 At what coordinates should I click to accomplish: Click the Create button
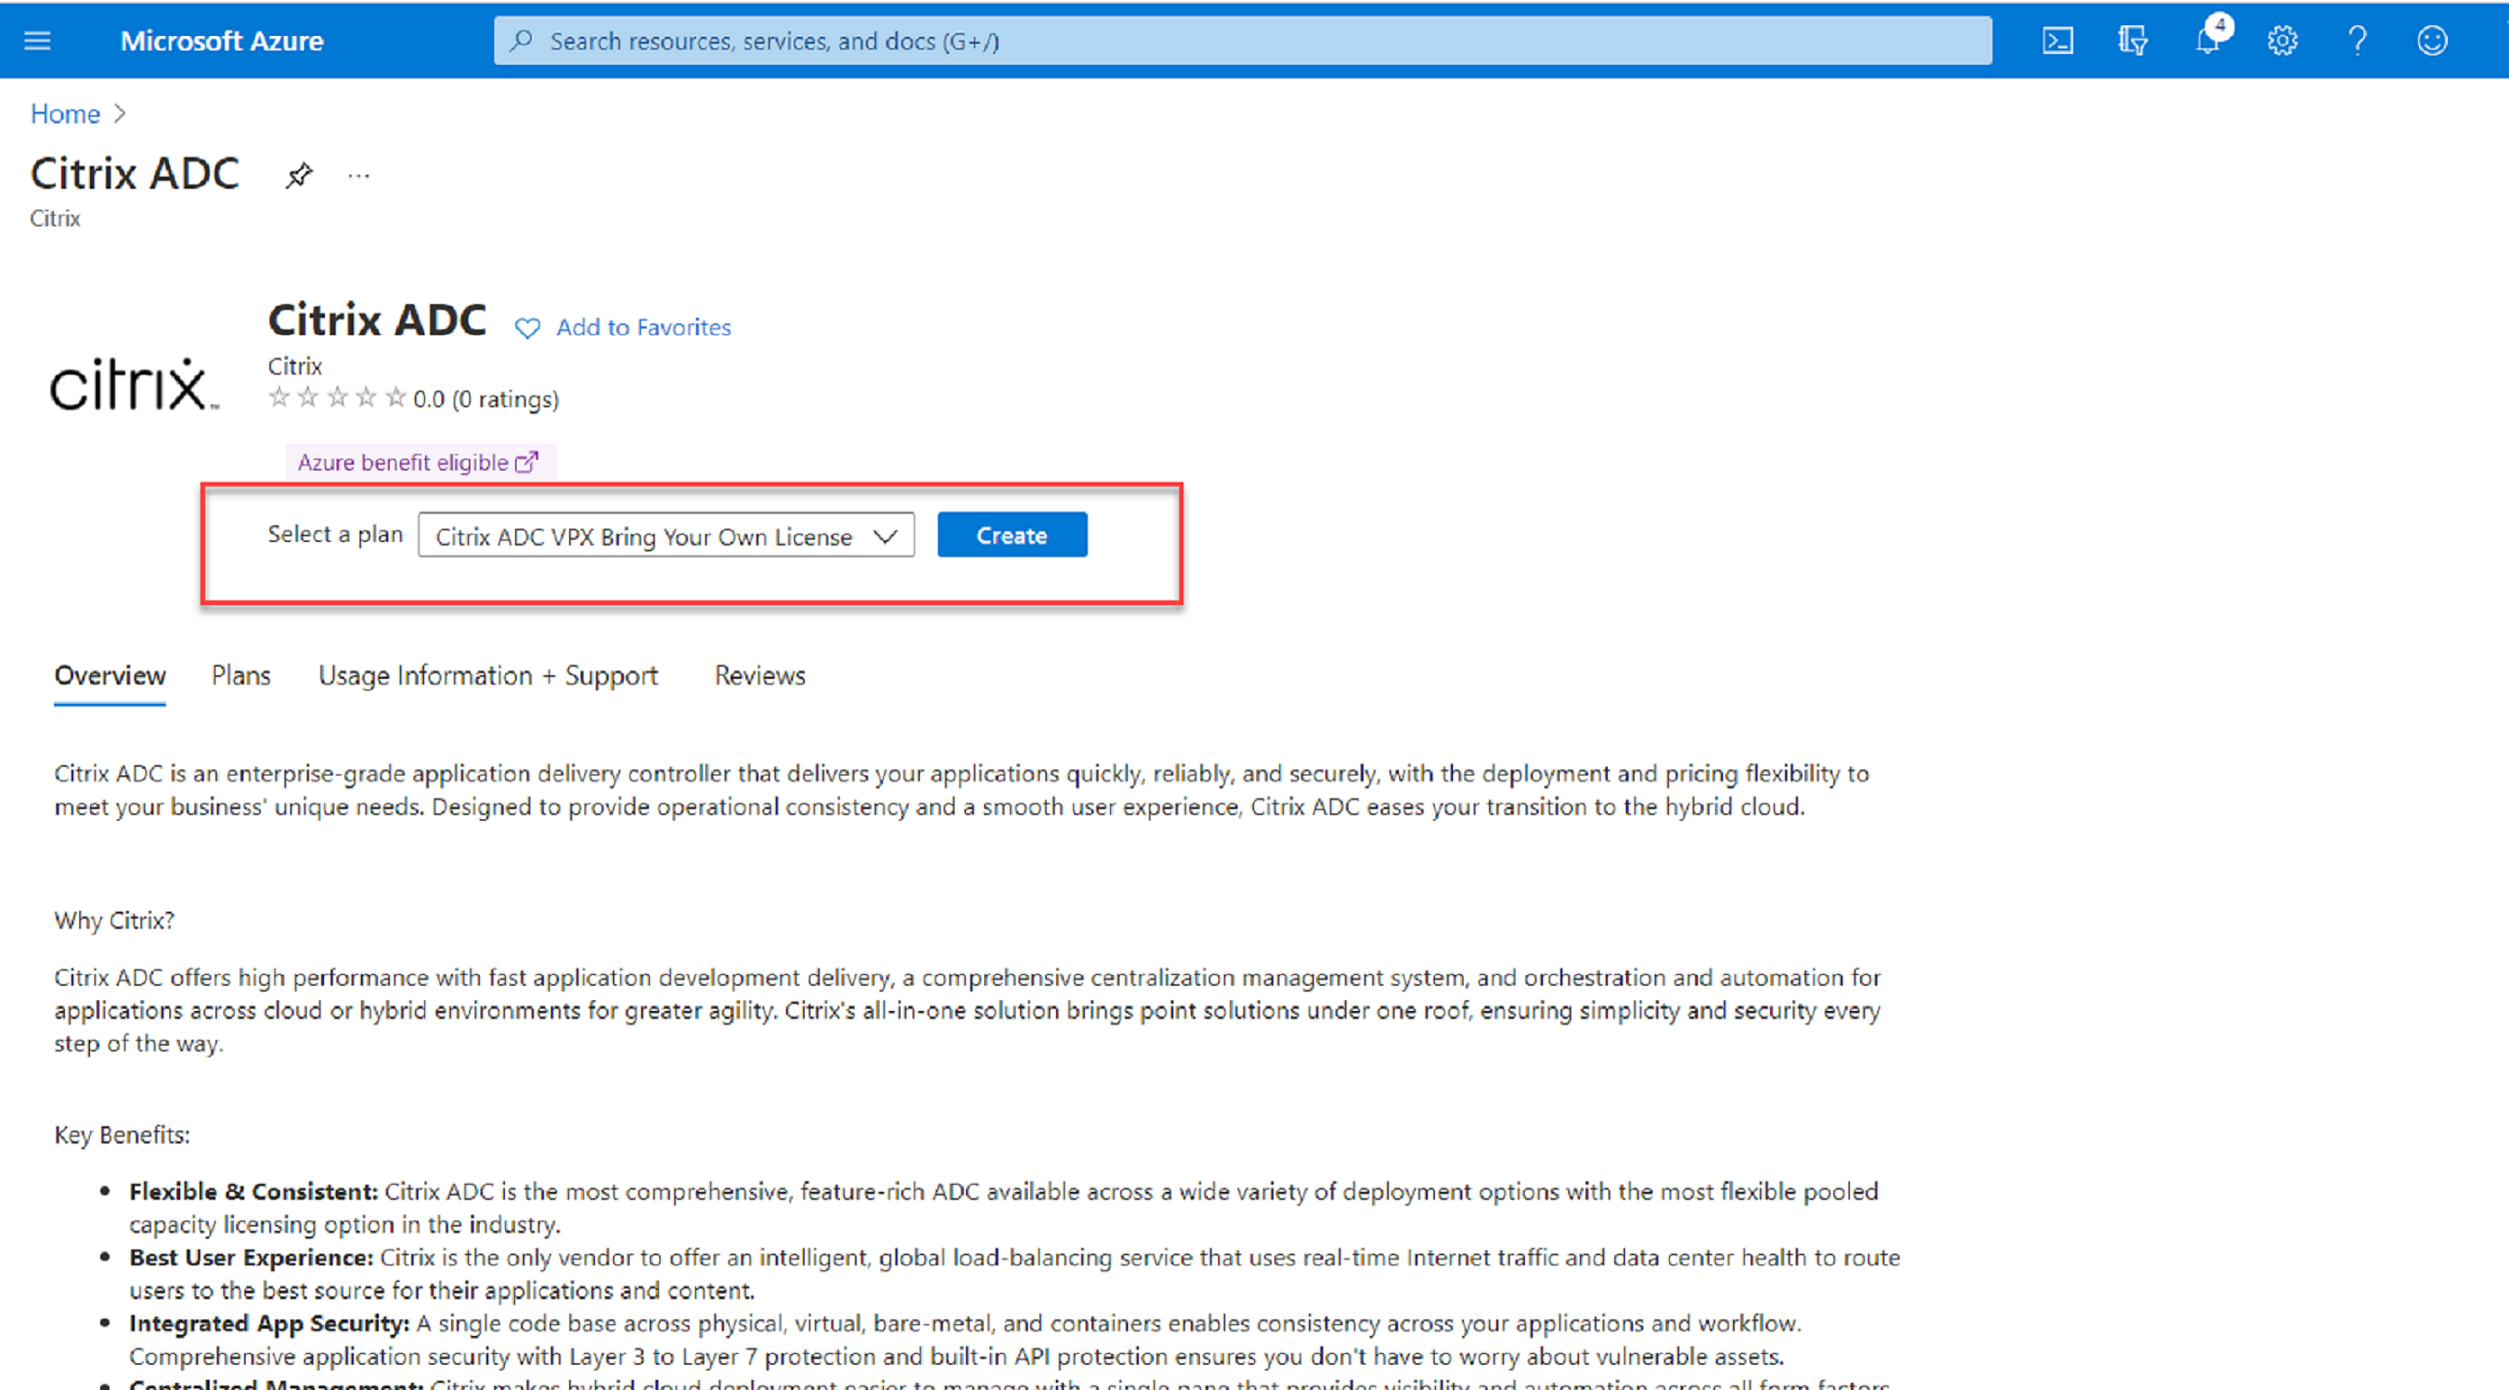click(1010, 534)
